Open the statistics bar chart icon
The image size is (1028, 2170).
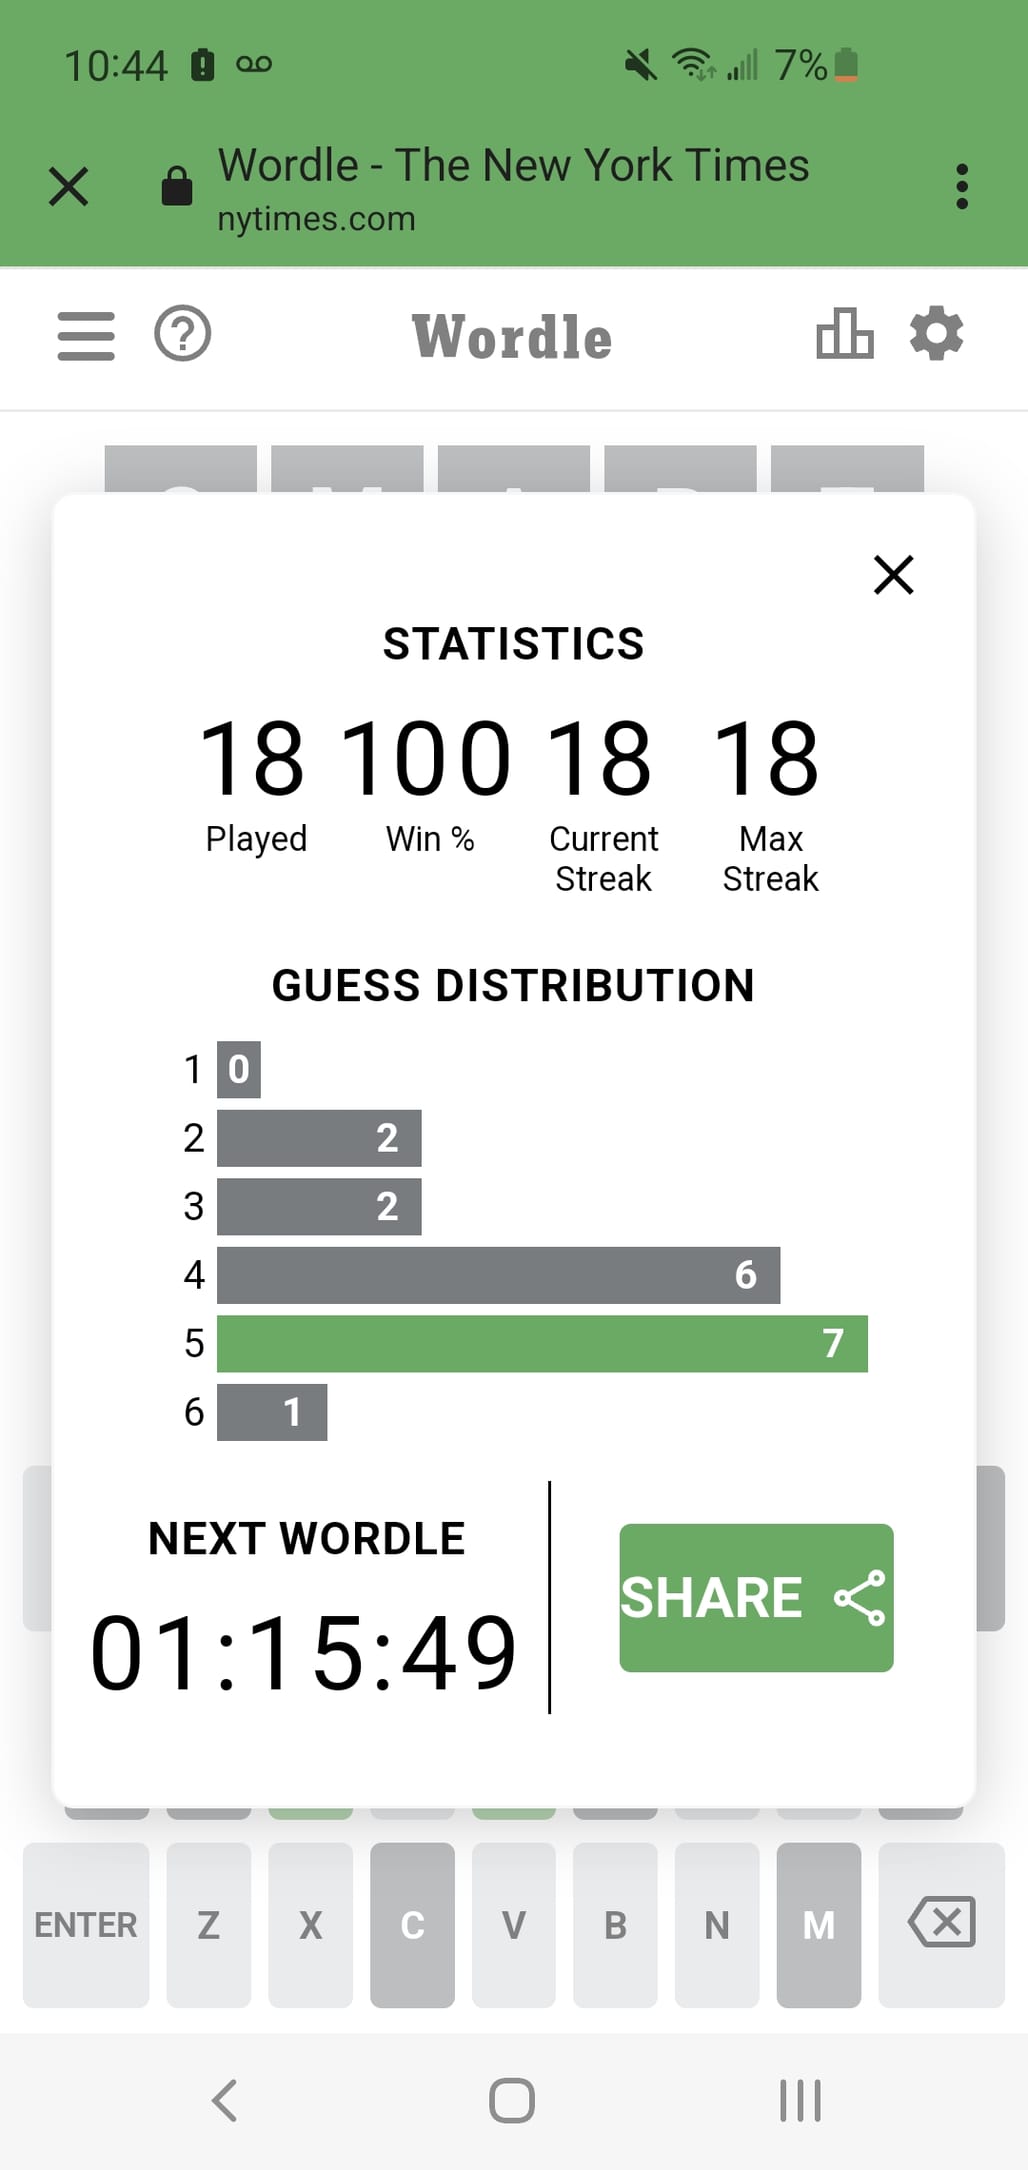point(844,333)
